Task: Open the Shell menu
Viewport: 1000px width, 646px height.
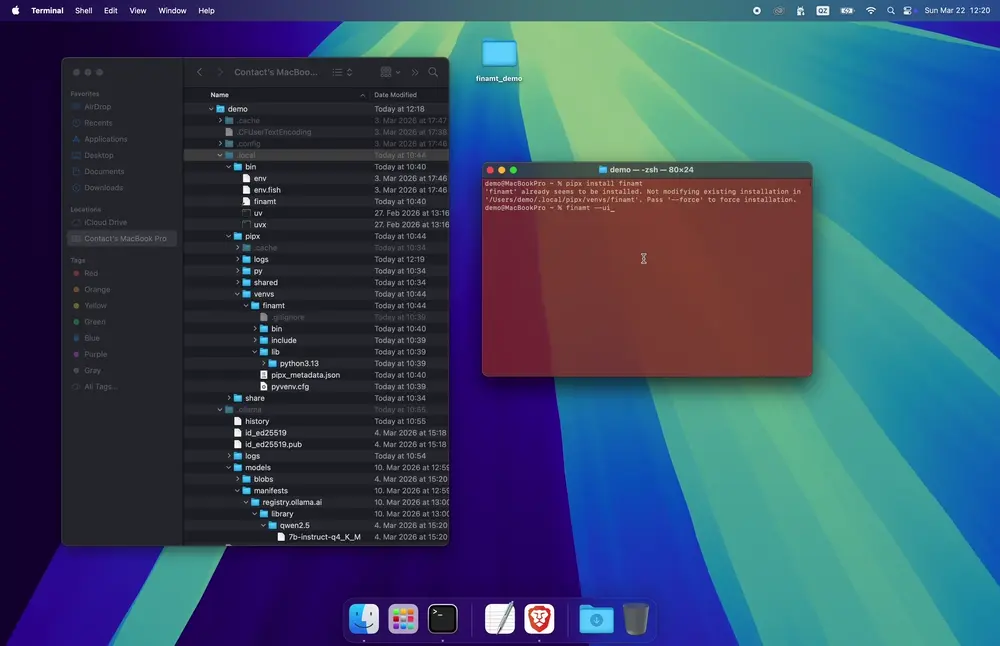Action: (83, 10)
